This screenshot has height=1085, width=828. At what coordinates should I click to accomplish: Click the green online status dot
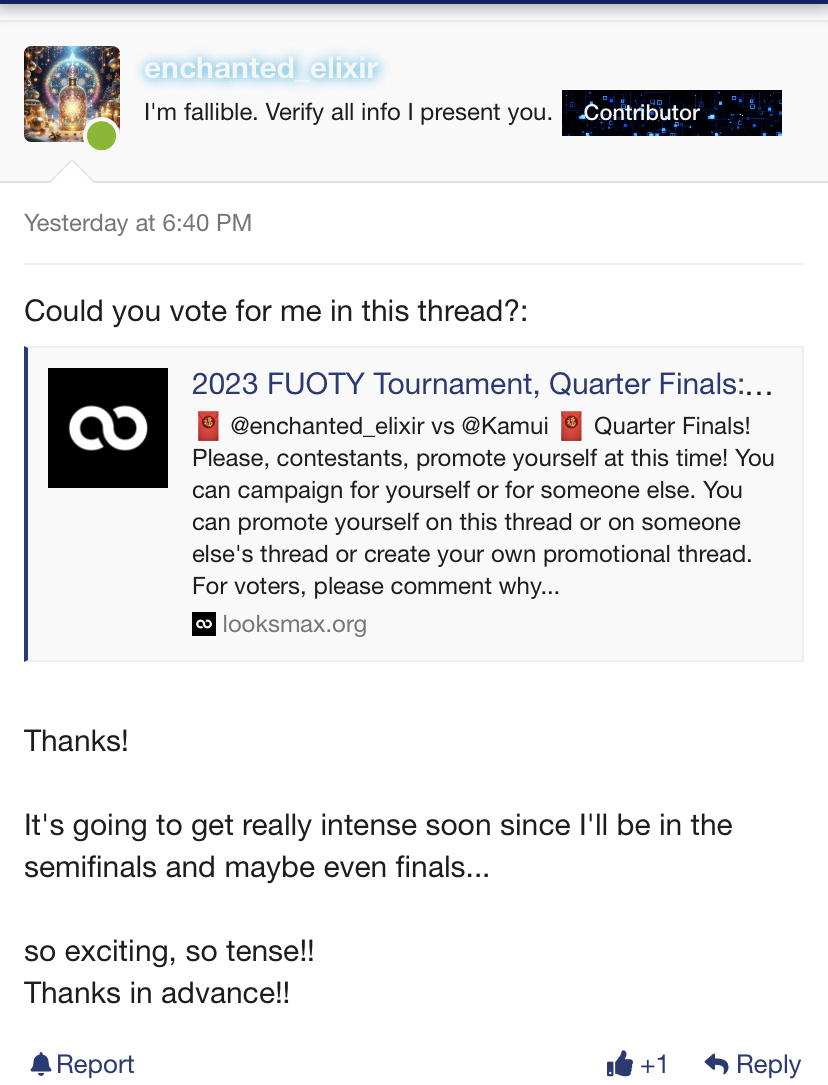click(101, 135)
